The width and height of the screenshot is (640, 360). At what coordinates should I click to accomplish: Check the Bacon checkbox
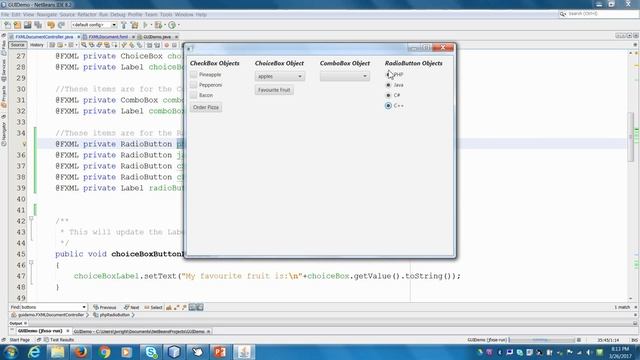(x=193, y=95)
